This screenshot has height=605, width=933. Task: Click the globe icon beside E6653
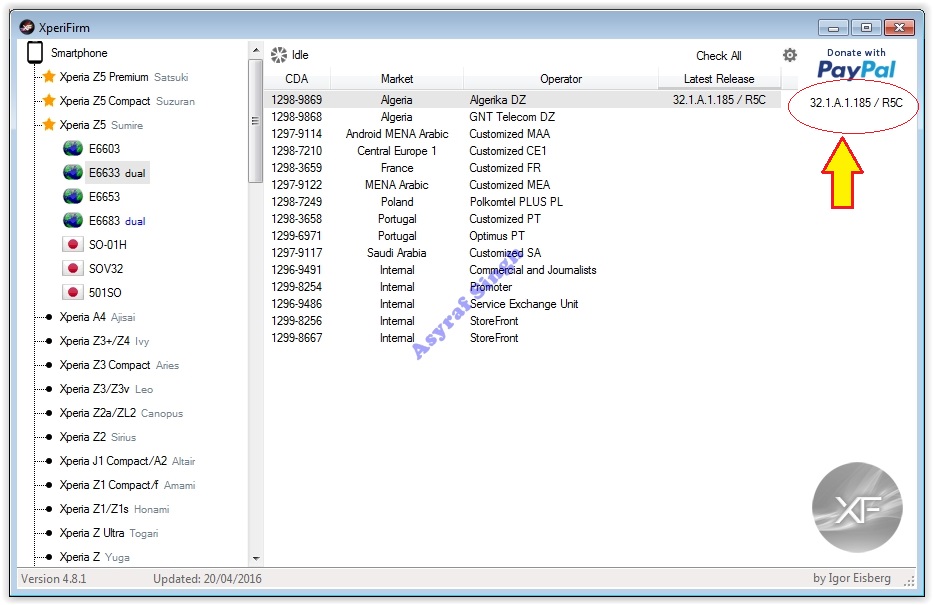click(73, 196)
